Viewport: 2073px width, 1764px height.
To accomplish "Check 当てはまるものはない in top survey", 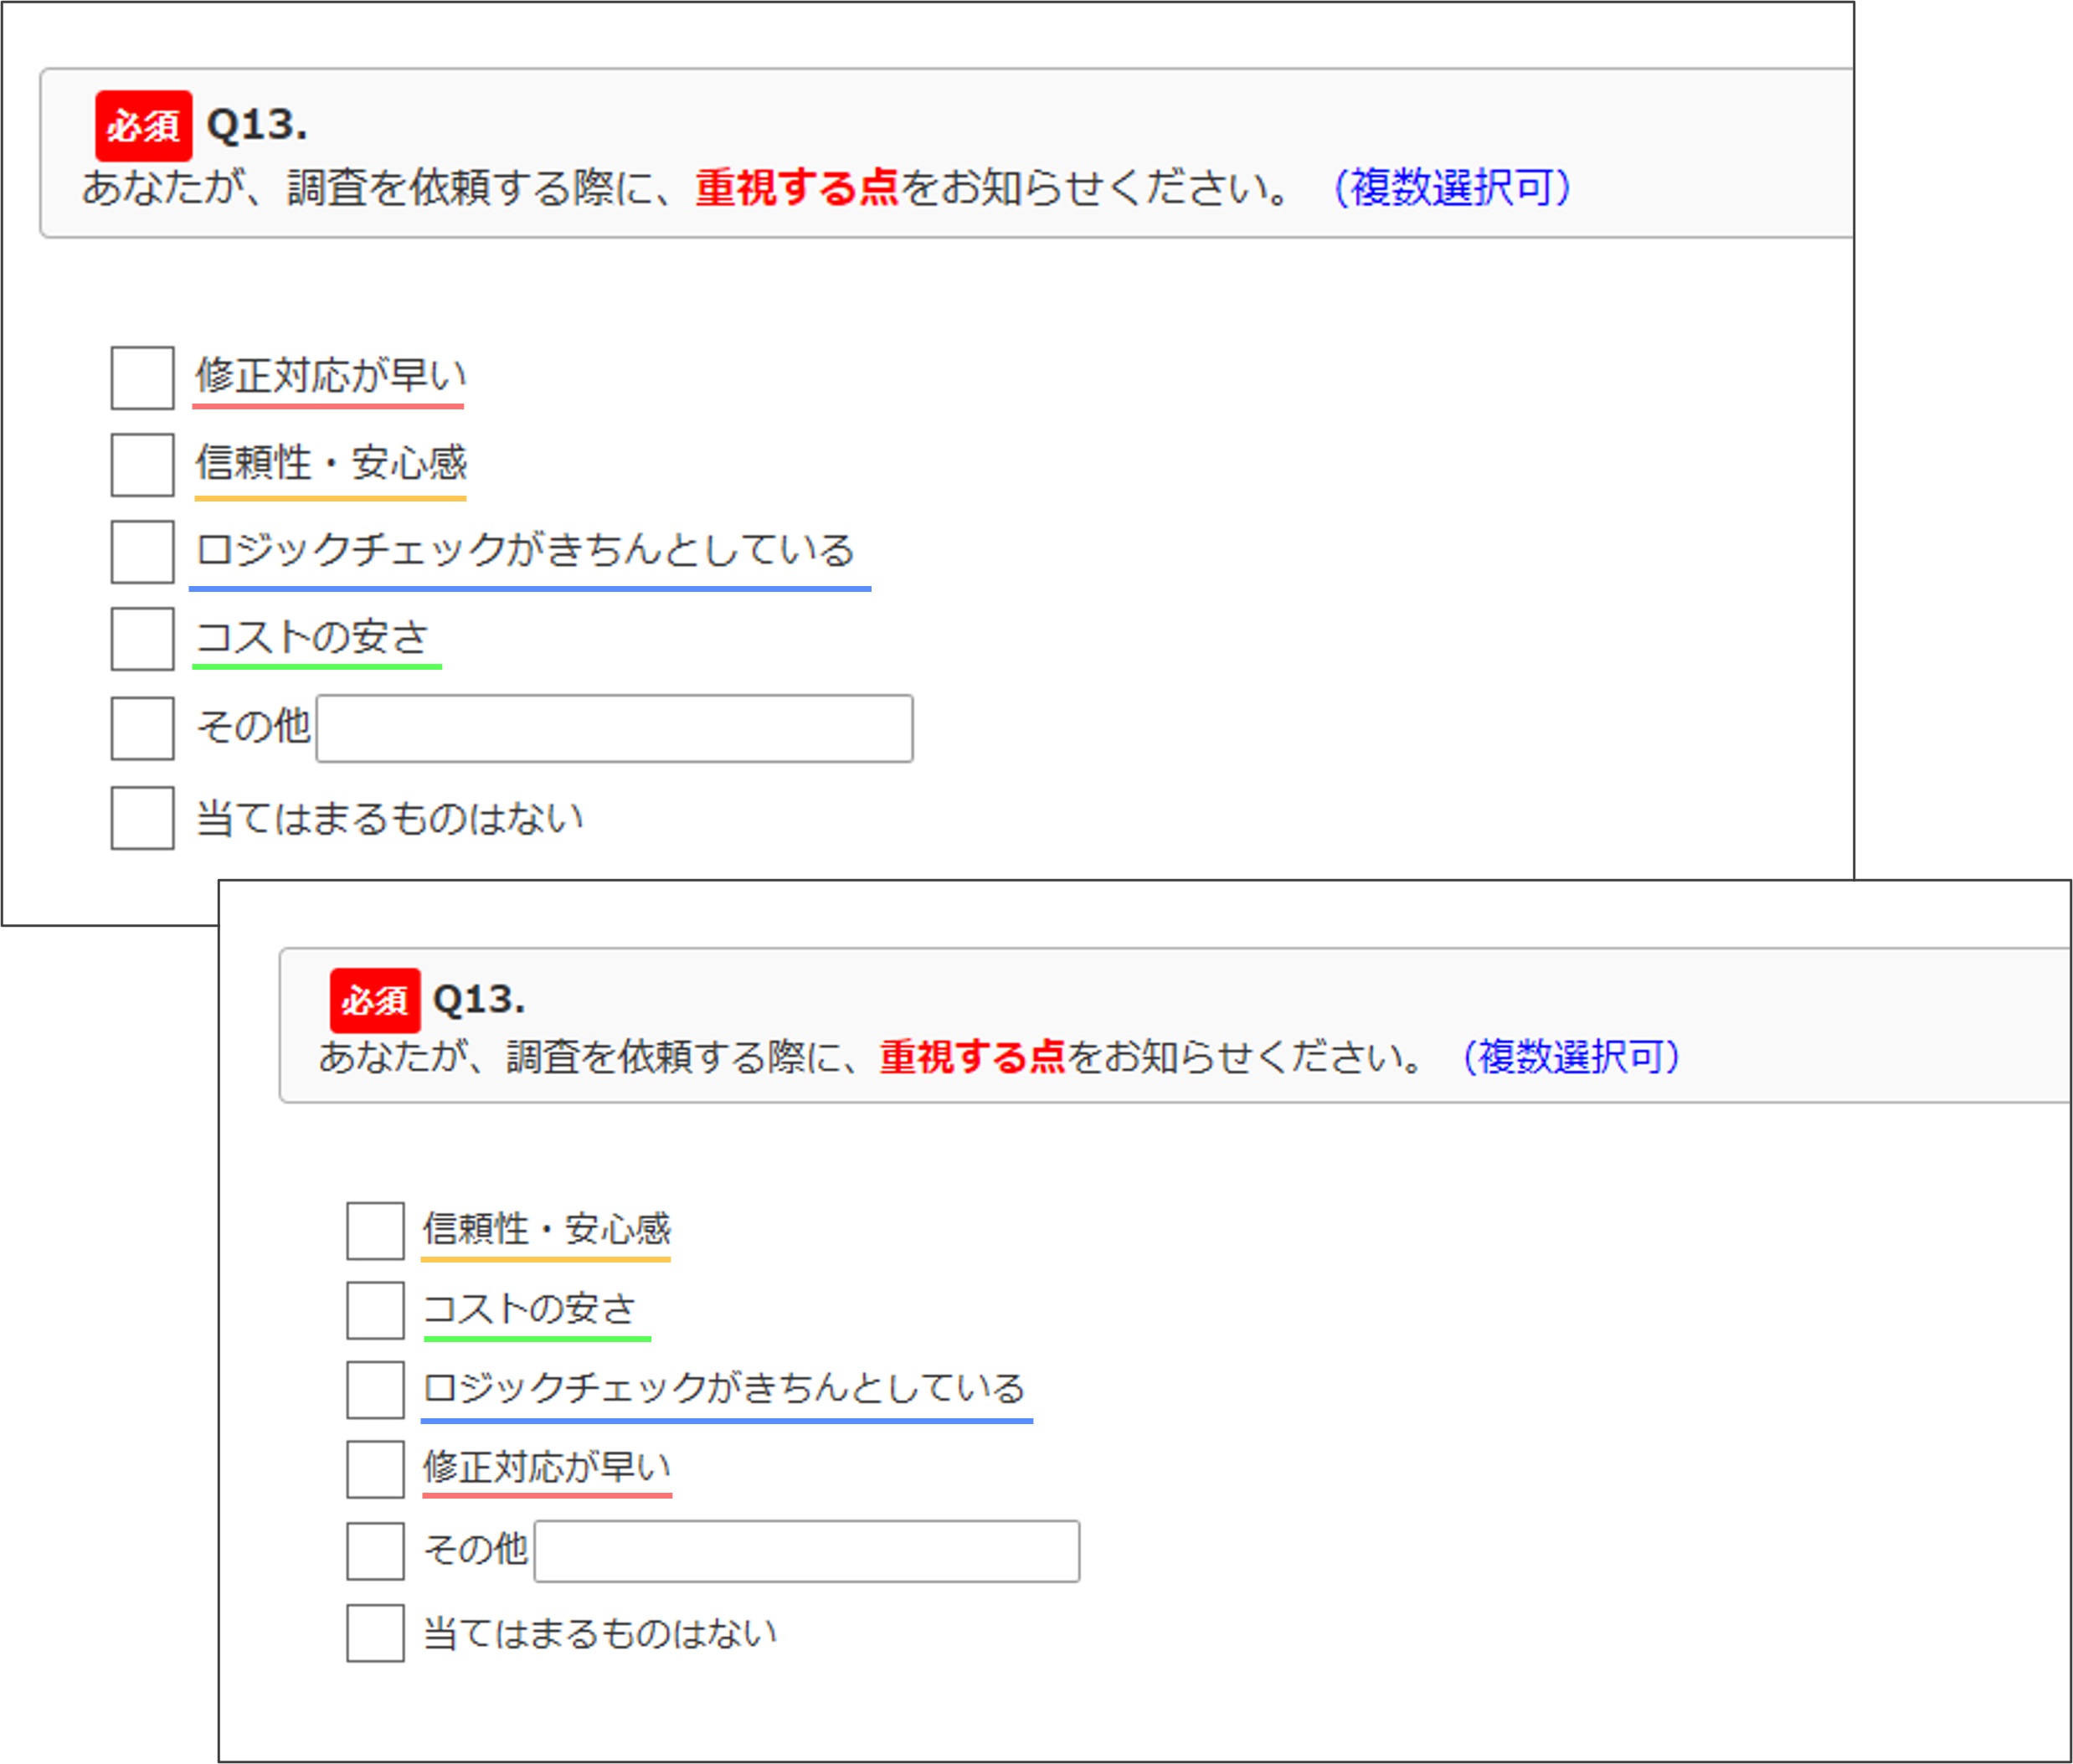I will tap(142, 818).
